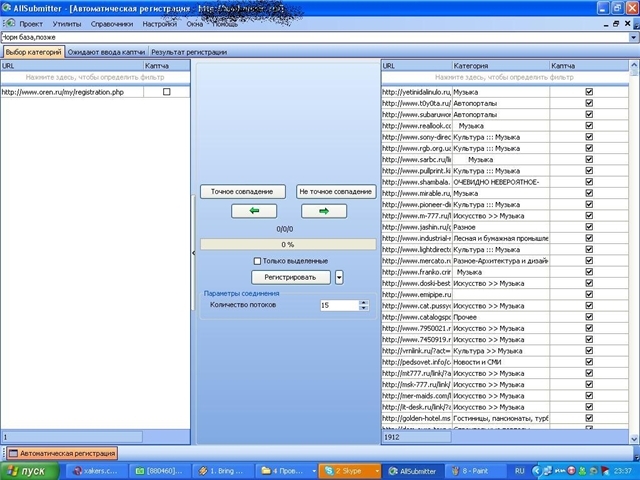Select the 'Выбор категорий' tab
640x480 pixels.
(x=33, y=52)
